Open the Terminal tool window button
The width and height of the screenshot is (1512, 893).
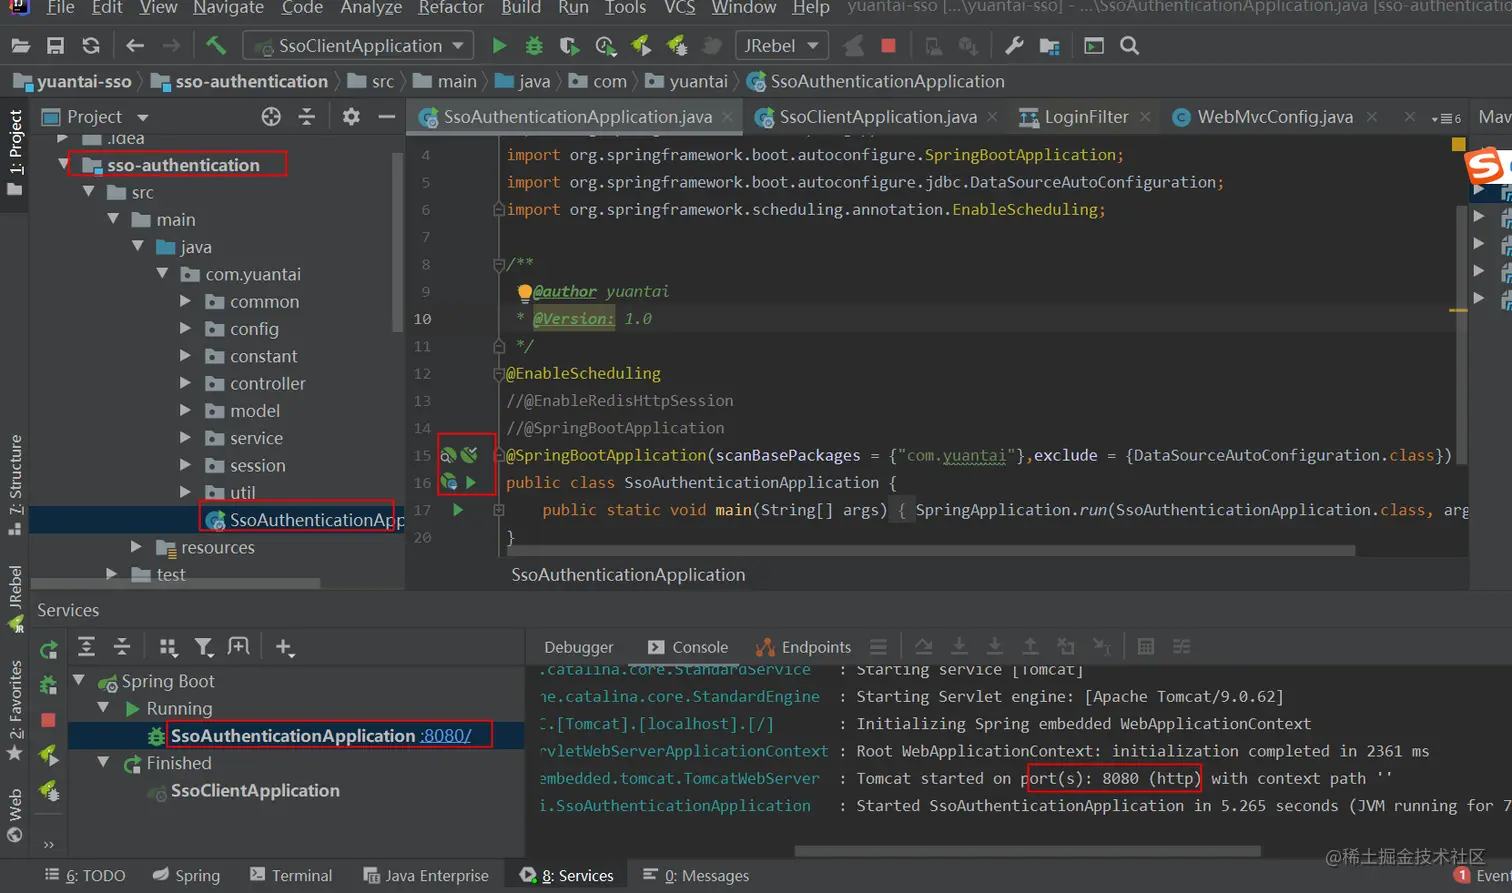[291, 876]
